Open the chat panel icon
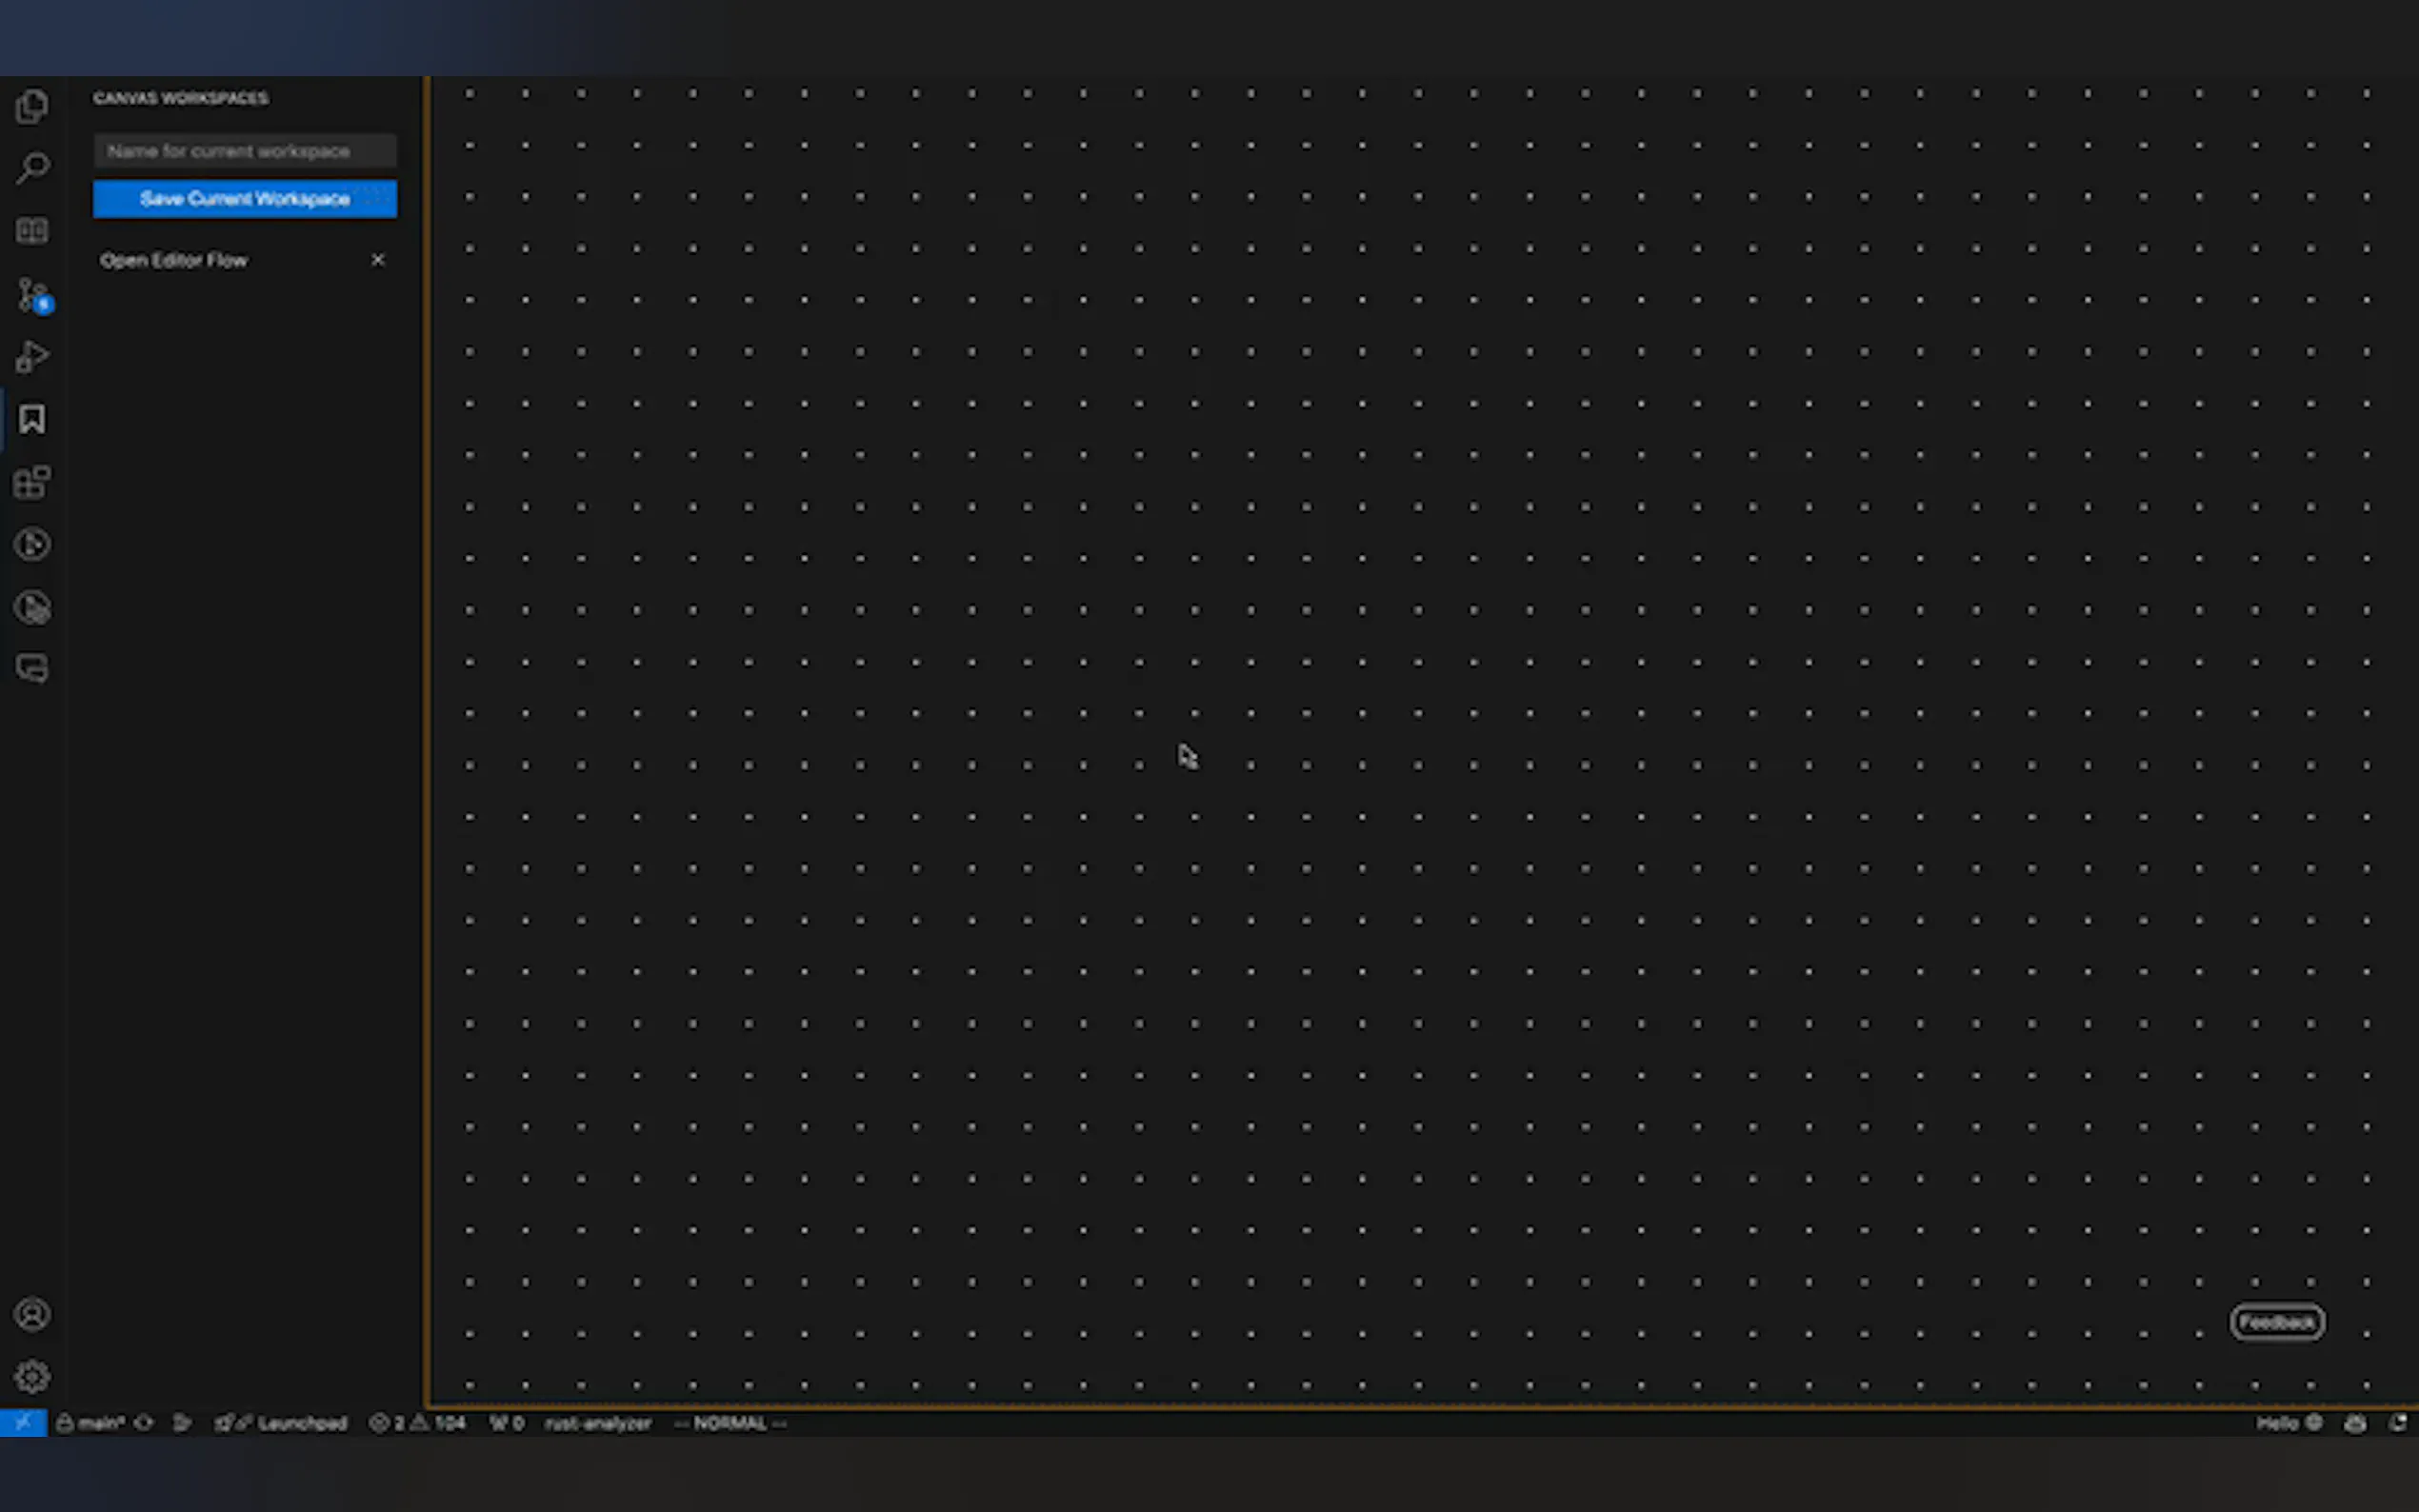Viewport: 2419px width, 1512px height. click(x=32, y=668)
